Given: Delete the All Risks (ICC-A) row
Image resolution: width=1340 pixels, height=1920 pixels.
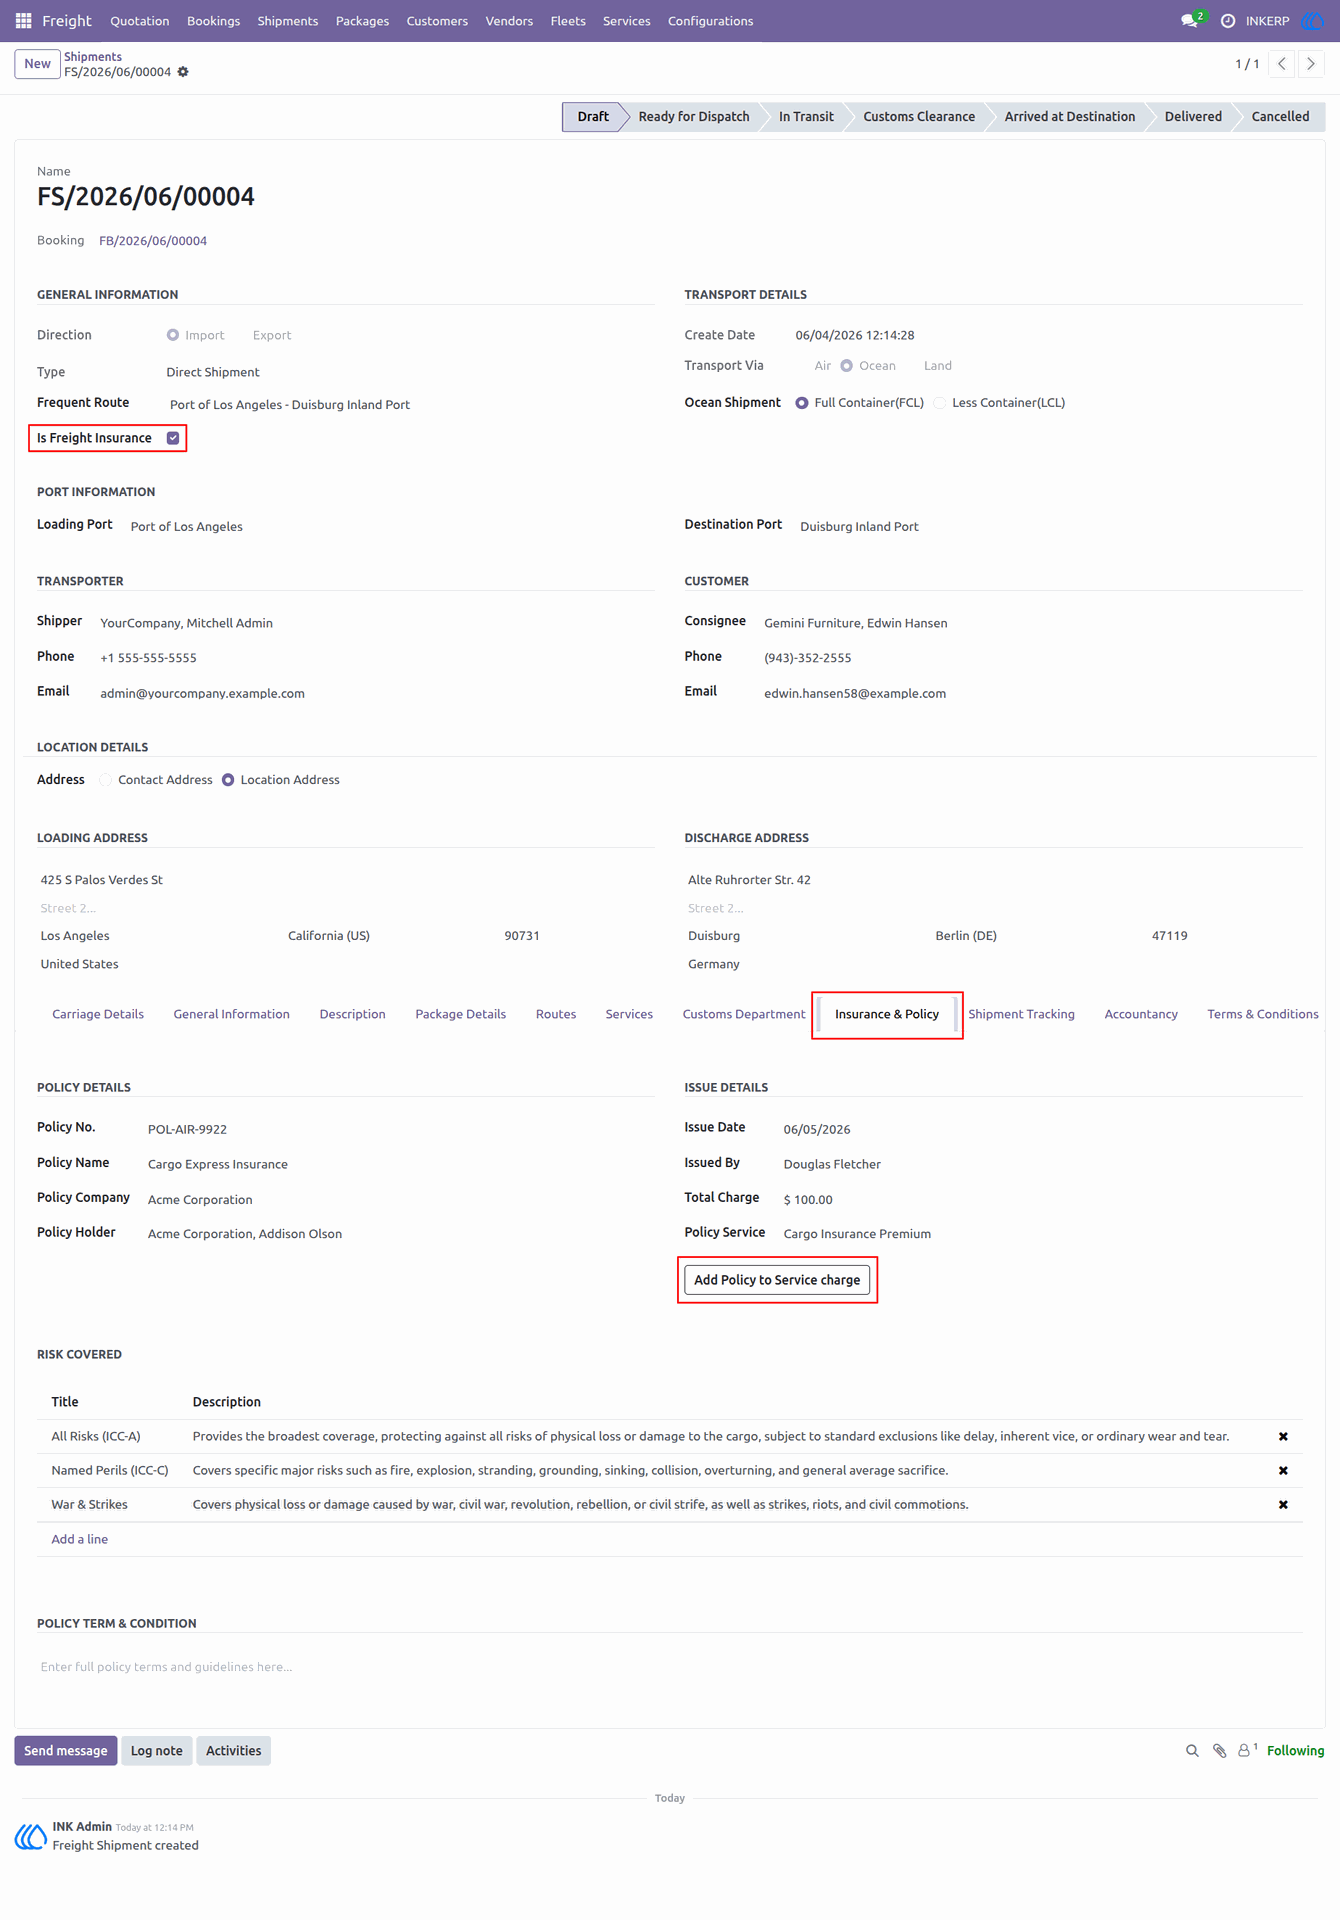Looking at the screenshot, I should coord(1283,1437).
